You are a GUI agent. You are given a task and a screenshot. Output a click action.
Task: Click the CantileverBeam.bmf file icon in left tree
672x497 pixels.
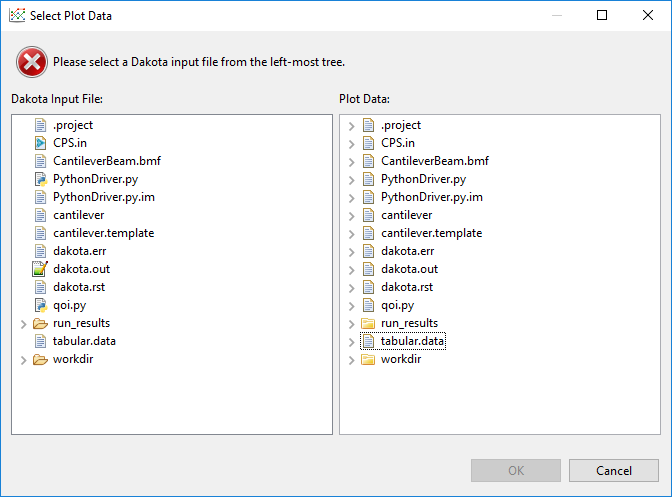click(40, 161)
